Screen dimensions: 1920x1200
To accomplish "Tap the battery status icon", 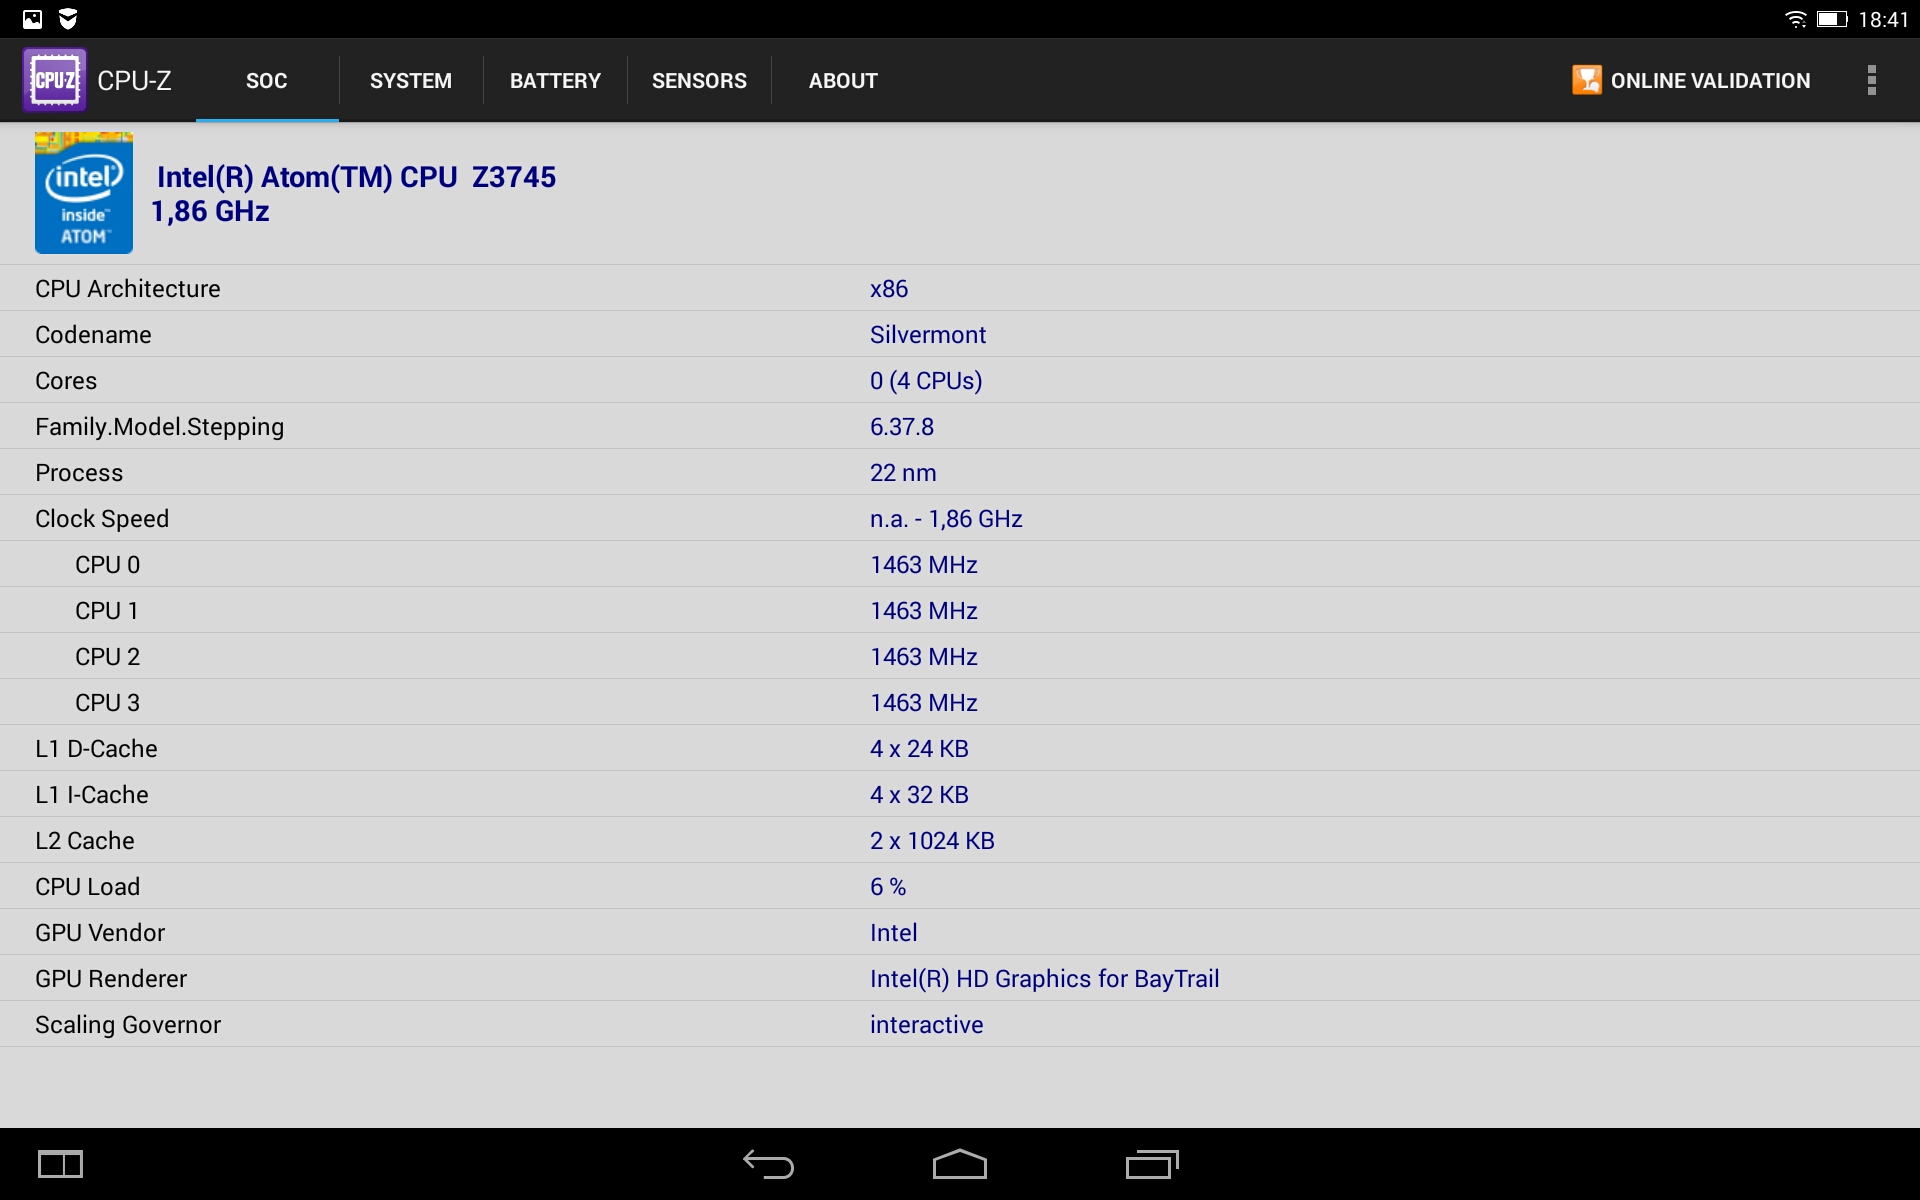I will click(1832, 19).
